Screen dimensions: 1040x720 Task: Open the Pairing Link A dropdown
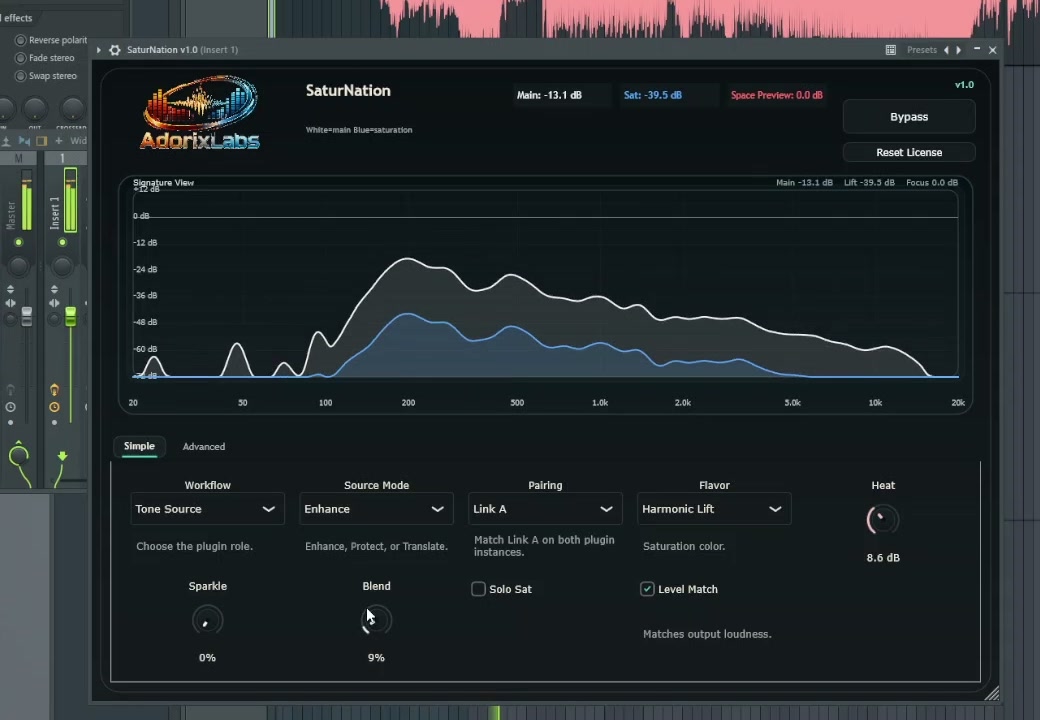point(545,509)
